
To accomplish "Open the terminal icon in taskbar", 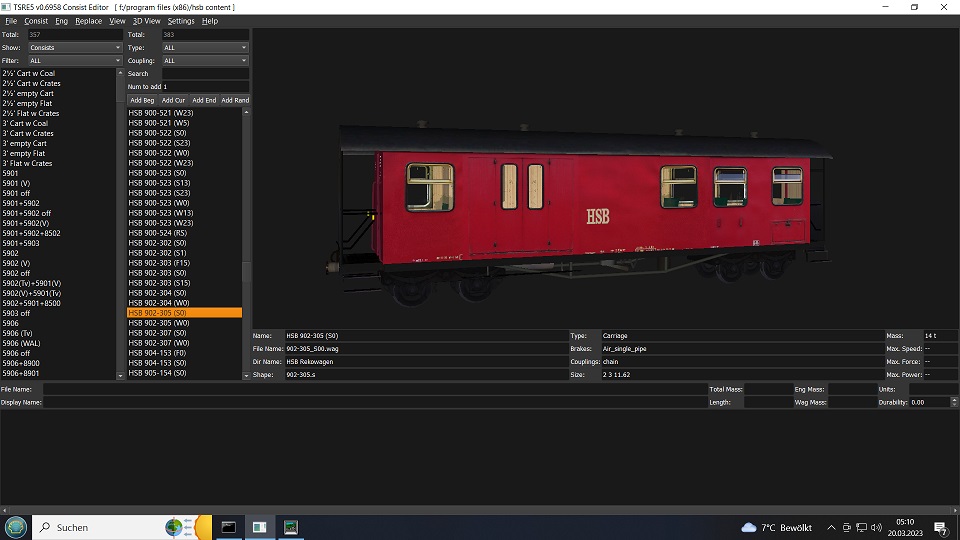I will coord(228,527).
